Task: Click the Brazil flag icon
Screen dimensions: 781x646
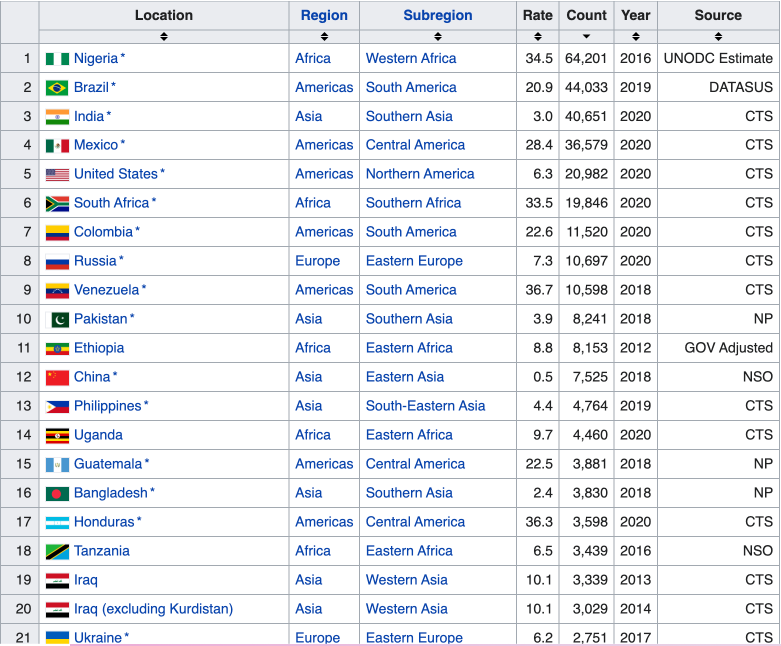Action: 57,88
